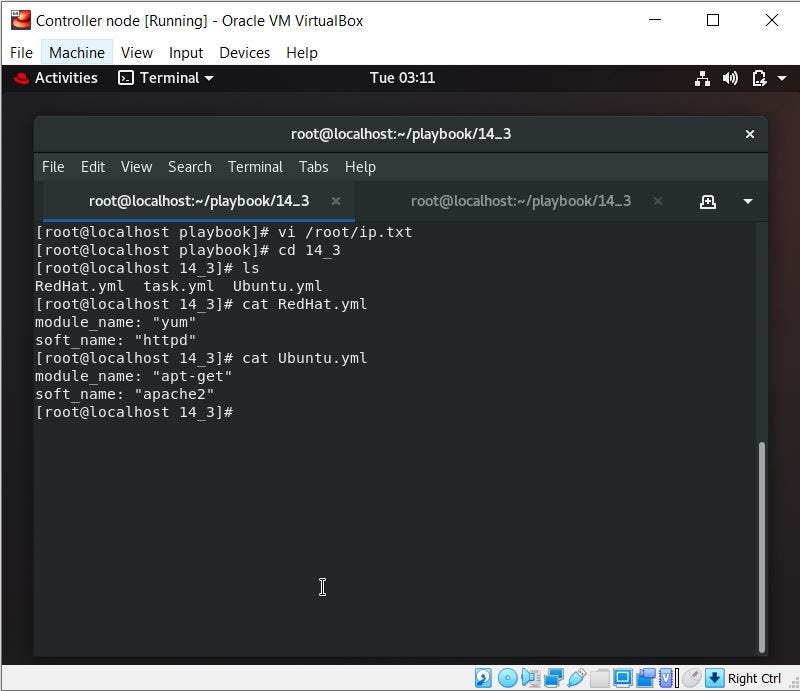
Task: Click the new terminal tab icon
Action: pyautogui.click(x=707, y=202)
